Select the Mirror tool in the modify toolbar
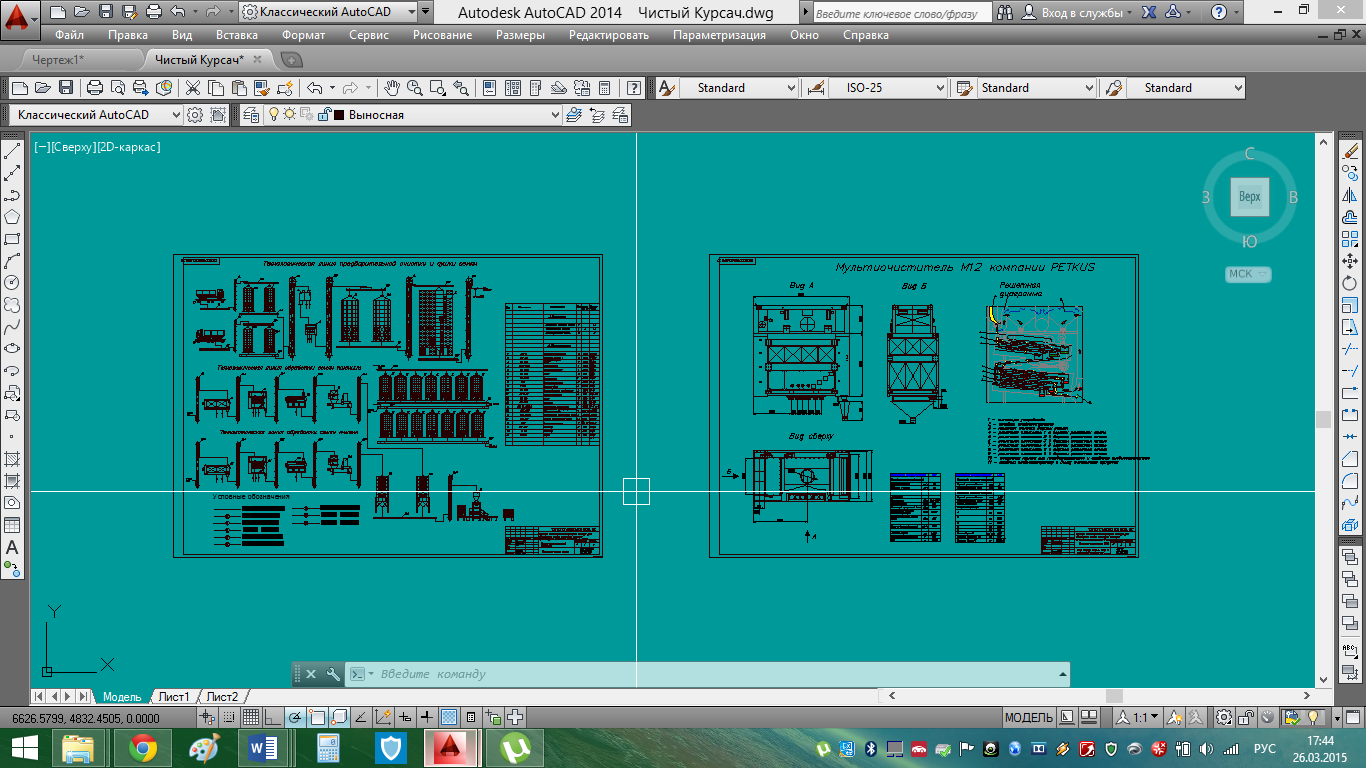 (x=1351, y=195)
